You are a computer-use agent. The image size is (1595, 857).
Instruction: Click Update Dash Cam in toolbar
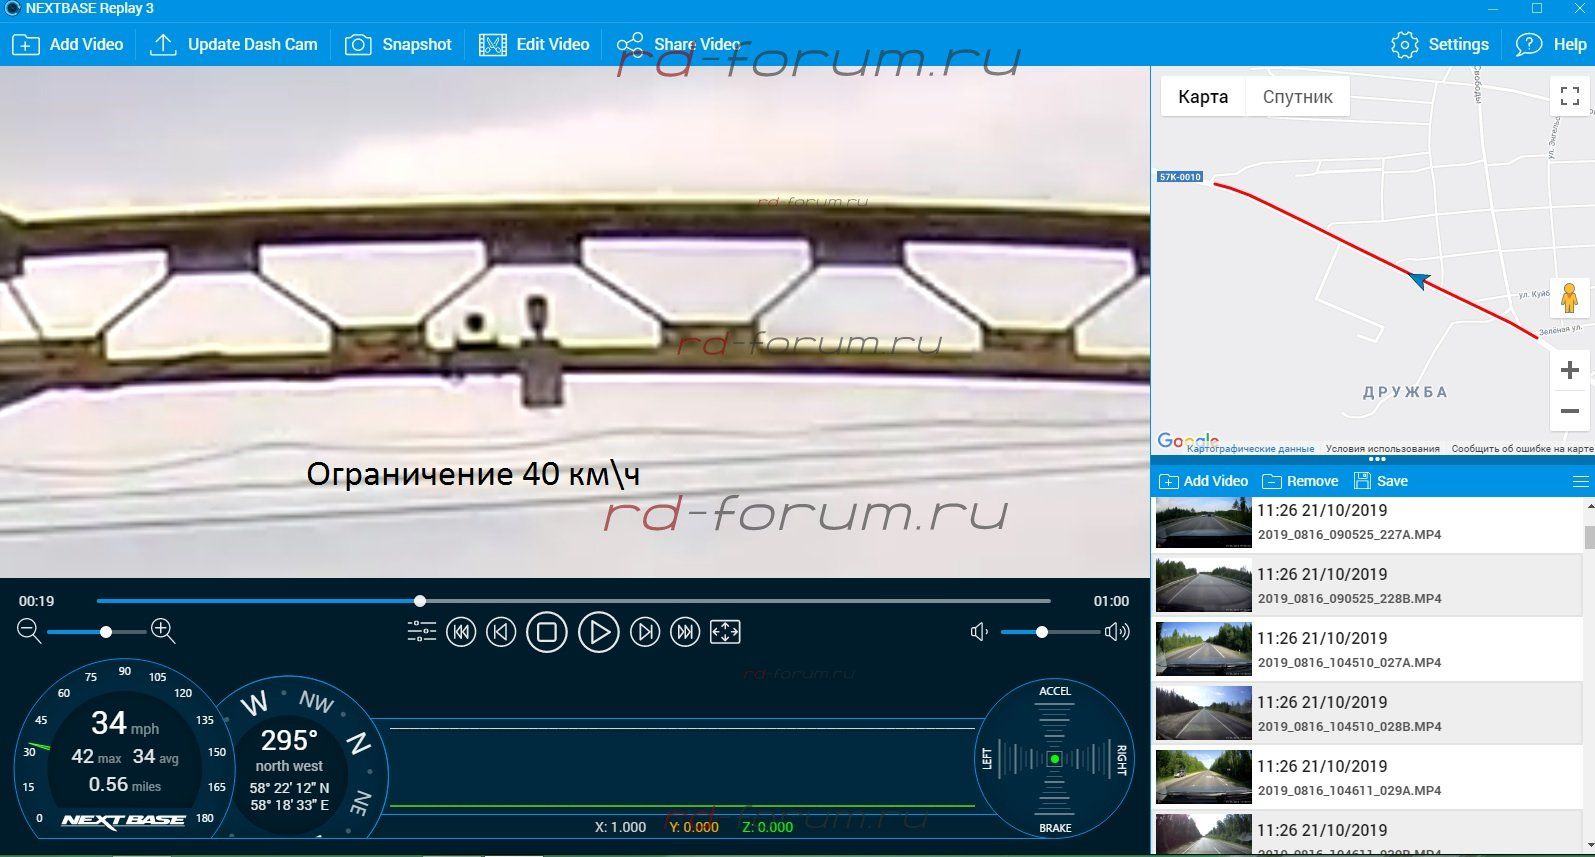[x=234, y=44]
